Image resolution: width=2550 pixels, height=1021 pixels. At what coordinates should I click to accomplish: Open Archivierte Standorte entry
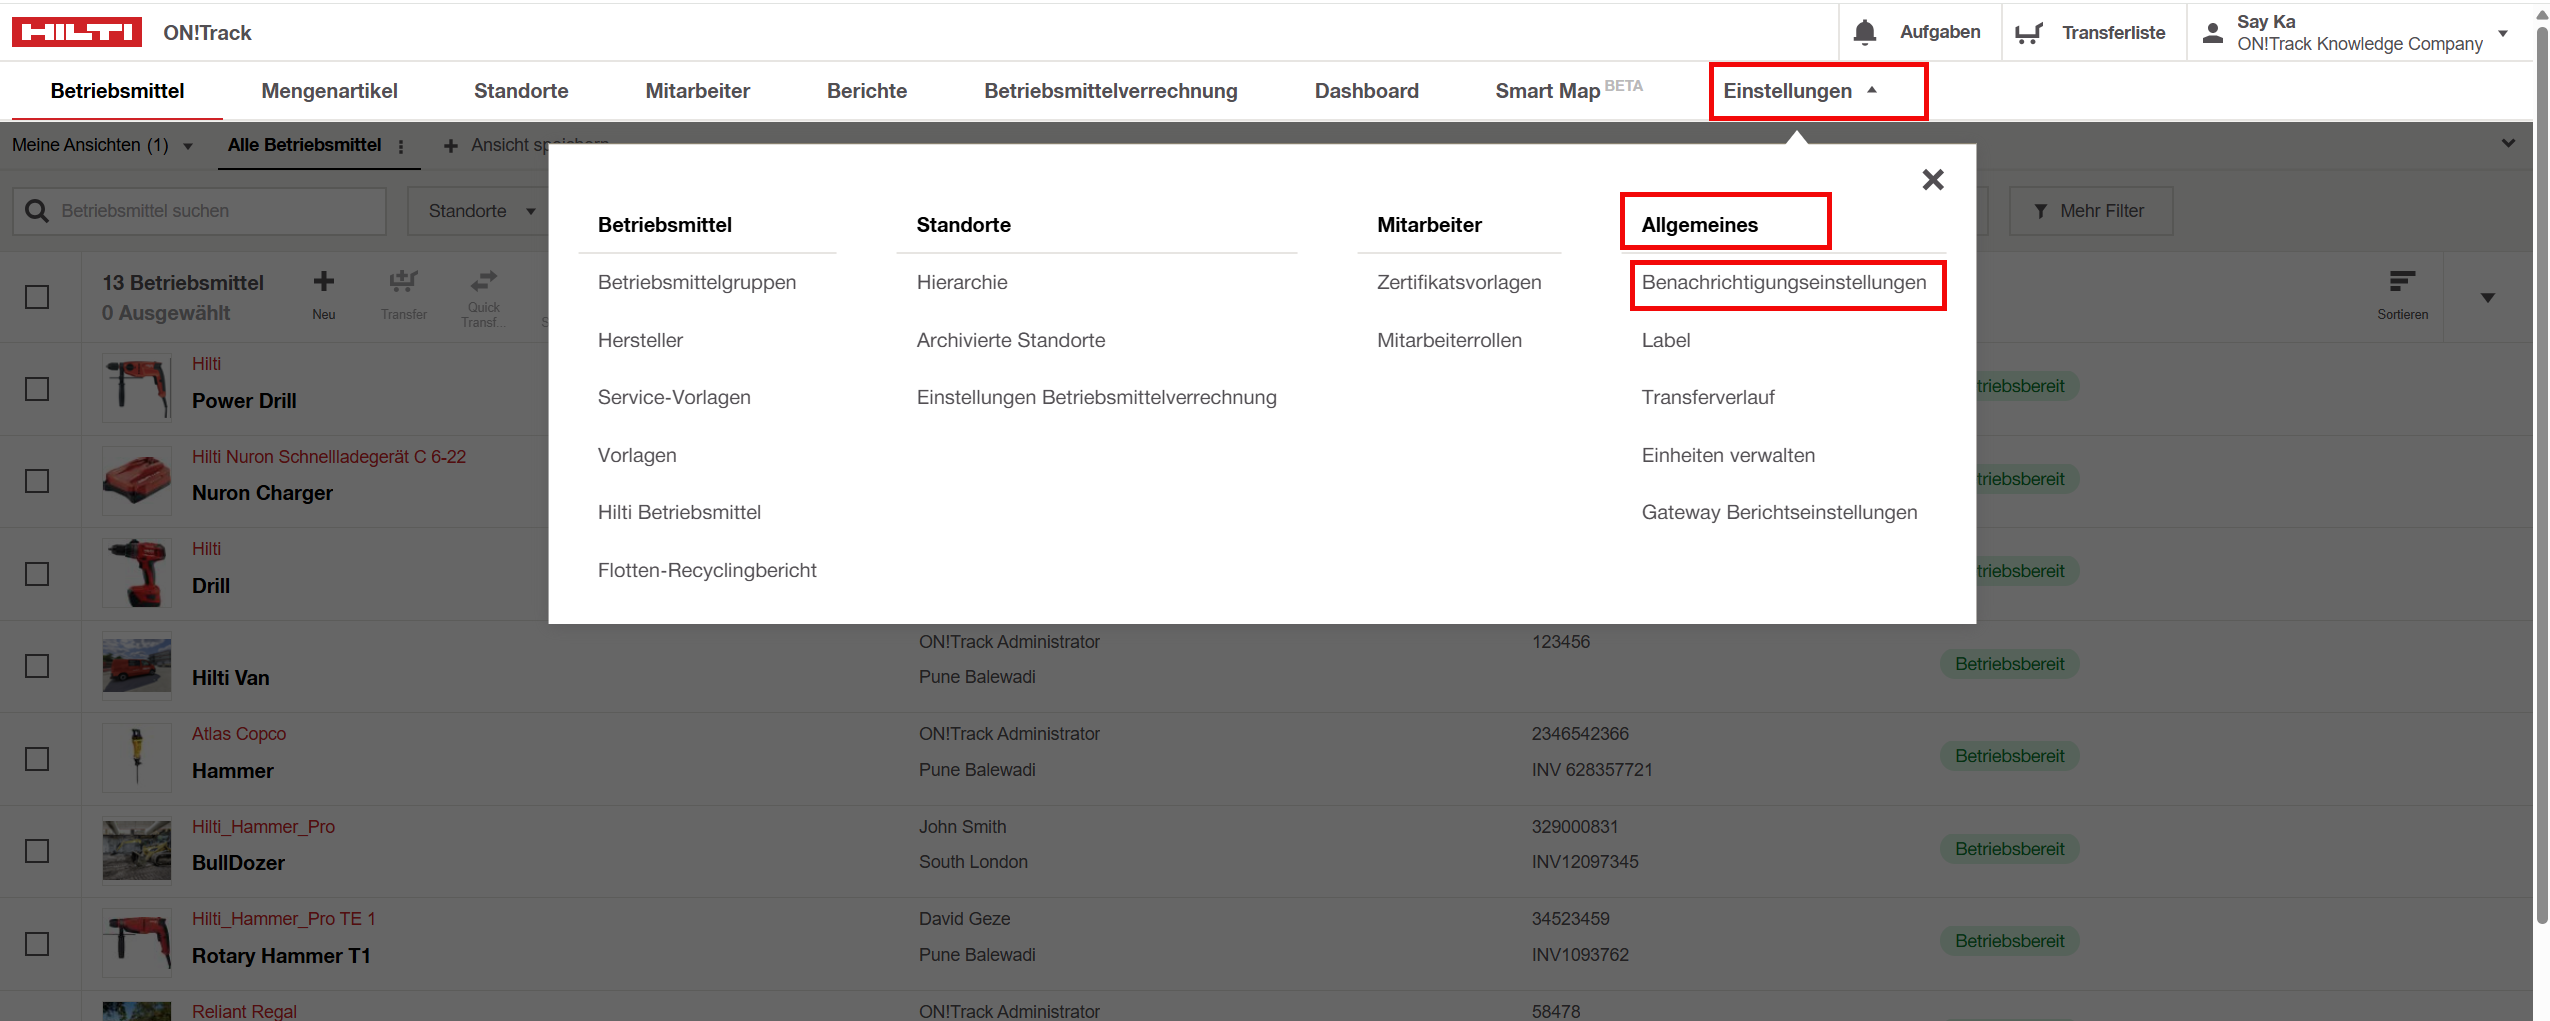point(1011,340)
